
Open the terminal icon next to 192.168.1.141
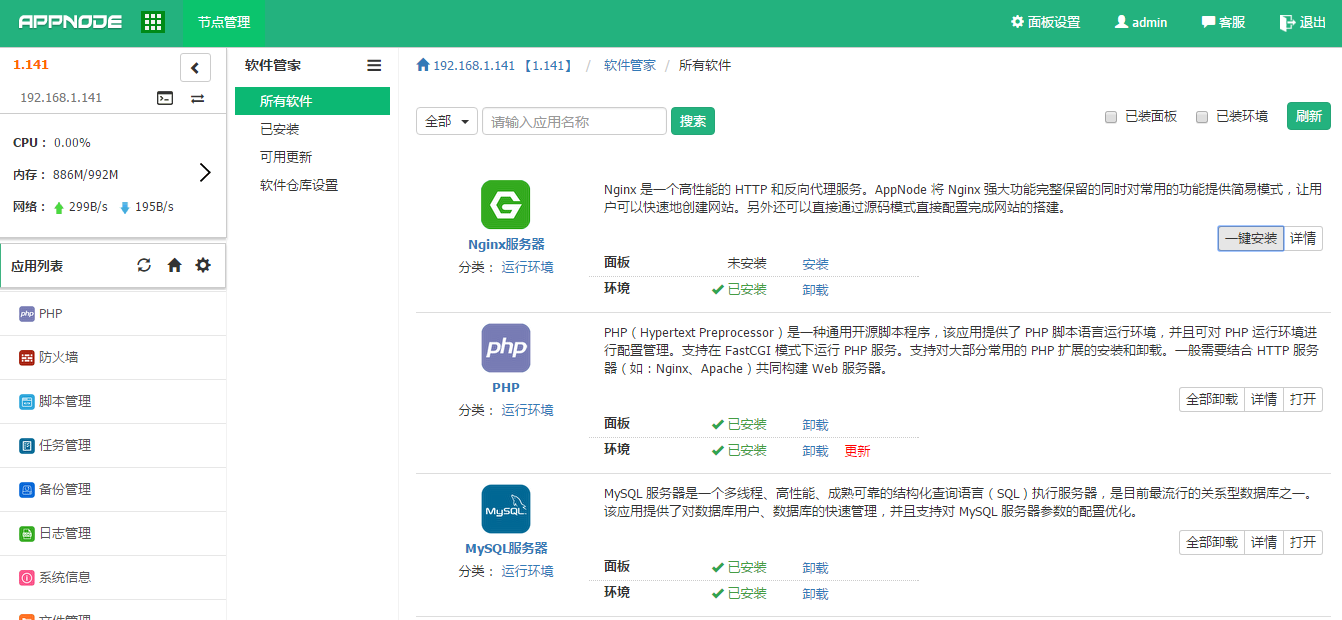(165, 98)
